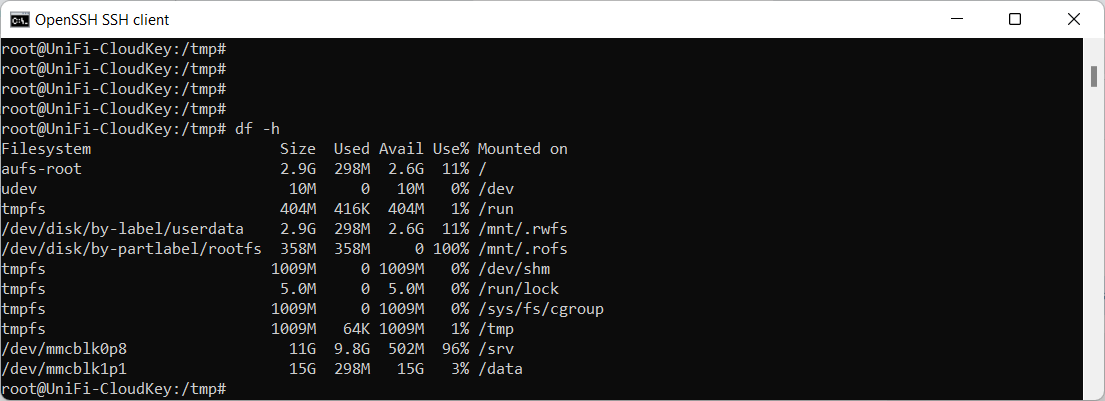Image resolution: width=1105 pixels, height=401 pixels.
Task: Click the /dev/mmcblk0p8 device name
Action: (64, 349)
